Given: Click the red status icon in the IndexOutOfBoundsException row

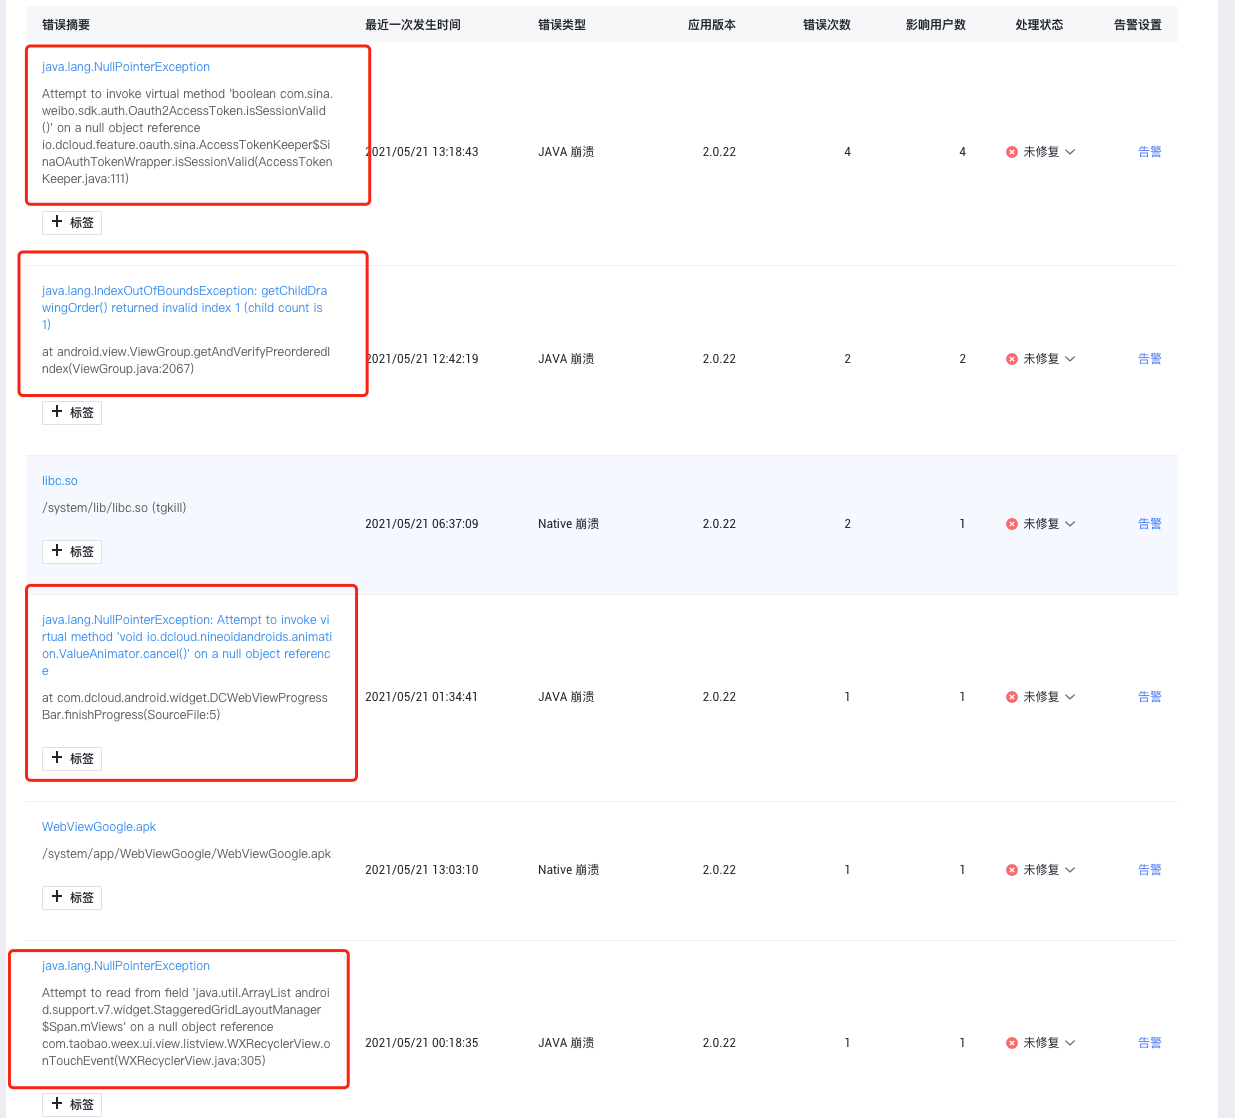Looking at the screenshot, I should point(1011,359).
